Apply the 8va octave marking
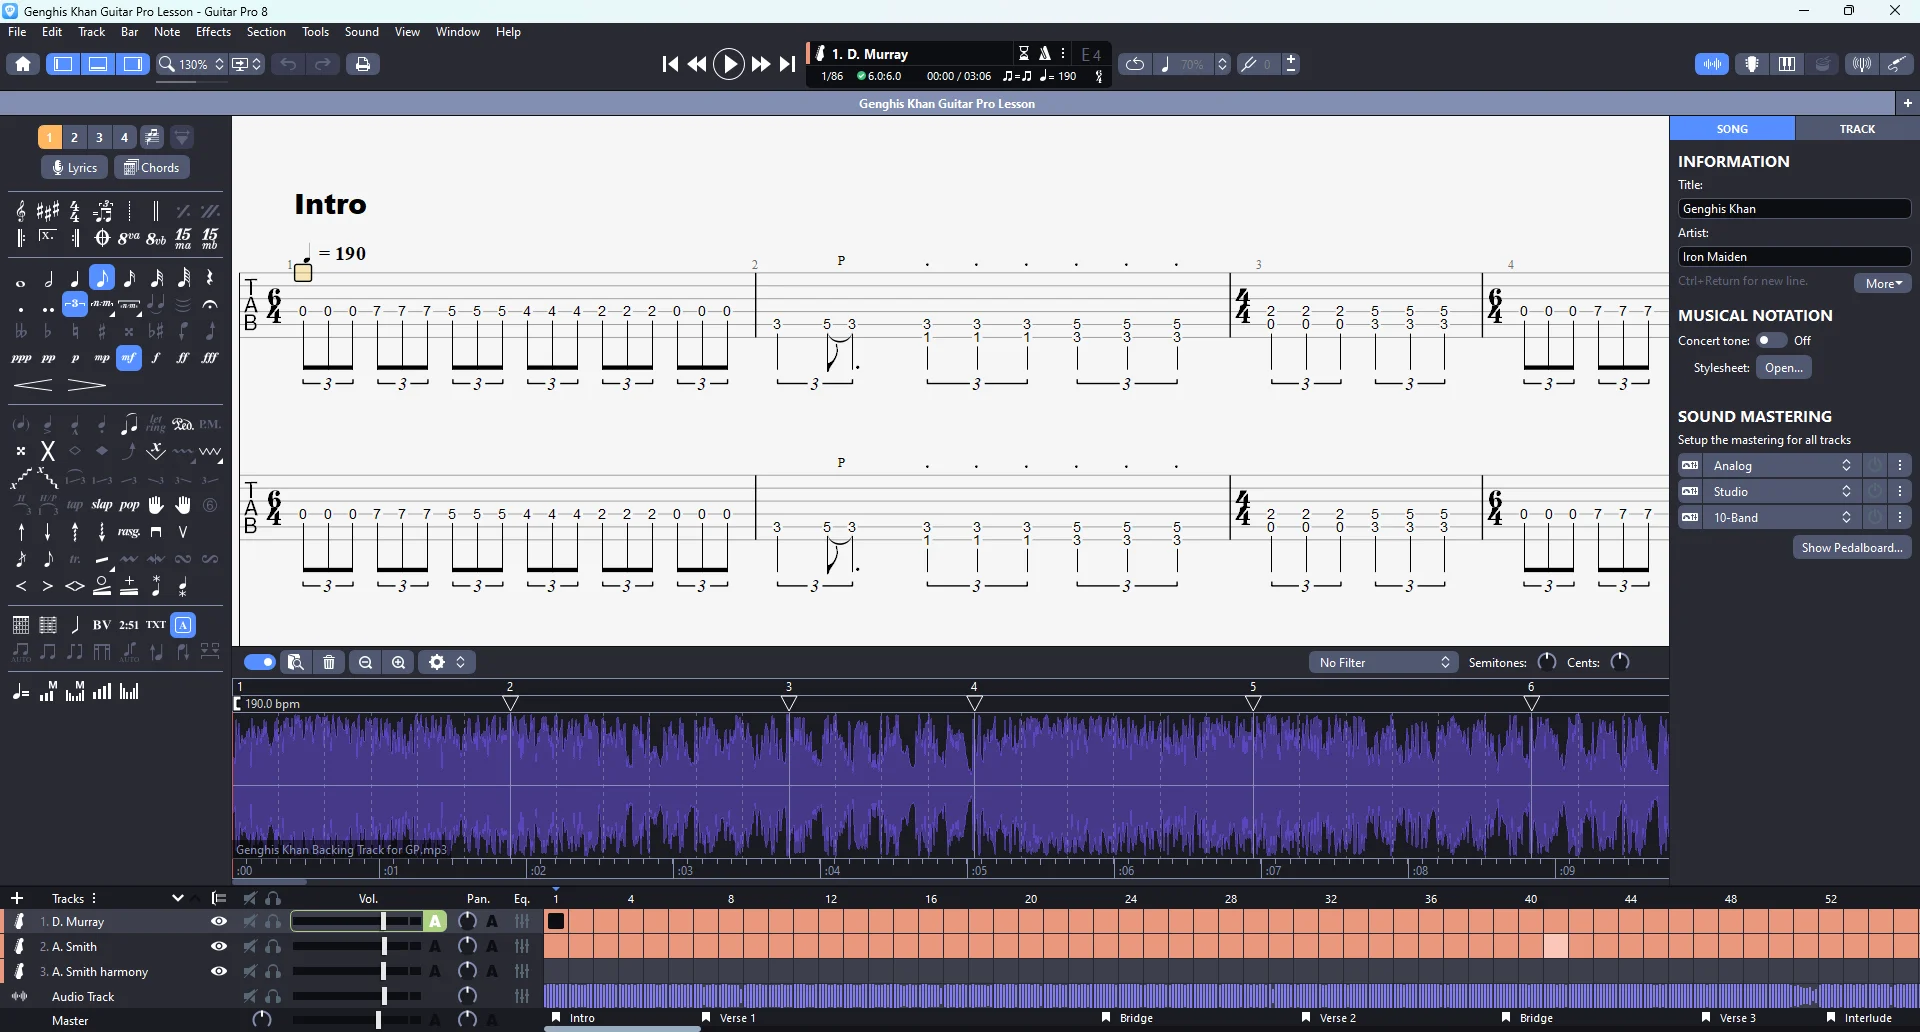Viewport: 1920px width, 1032px height. (x=129, y=238)
